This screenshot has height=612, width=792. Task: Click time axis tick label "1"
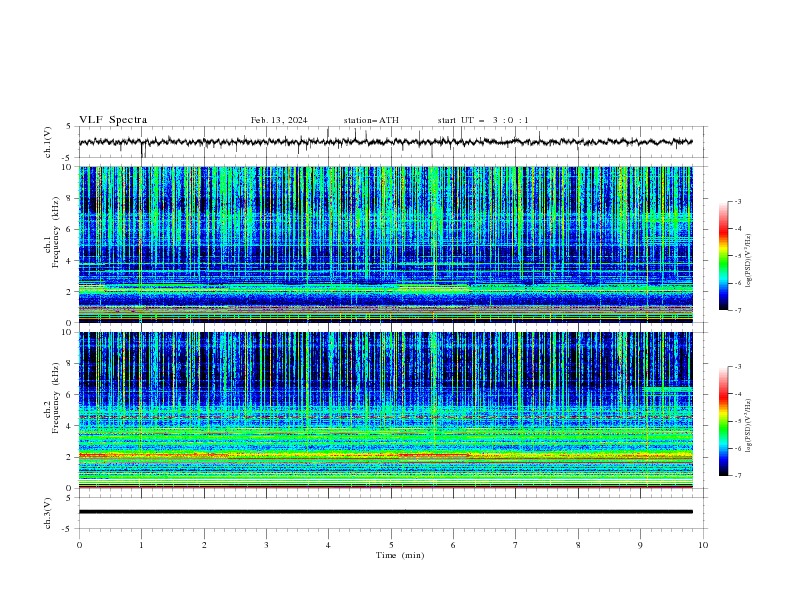click(141, 545)
